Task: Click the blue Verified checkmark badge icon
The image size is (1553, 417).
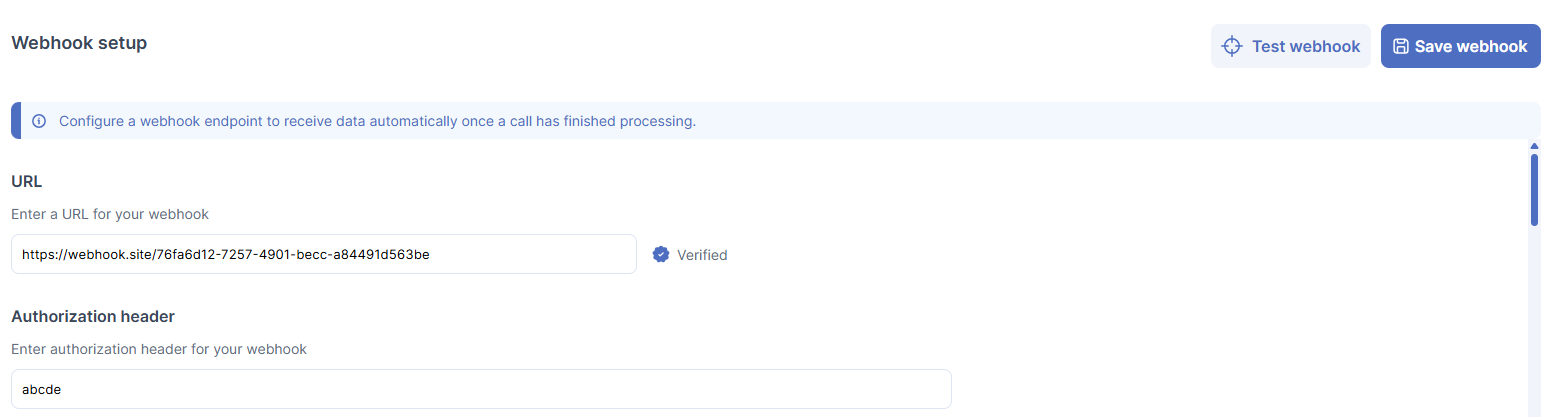Action: coord(661,254)
